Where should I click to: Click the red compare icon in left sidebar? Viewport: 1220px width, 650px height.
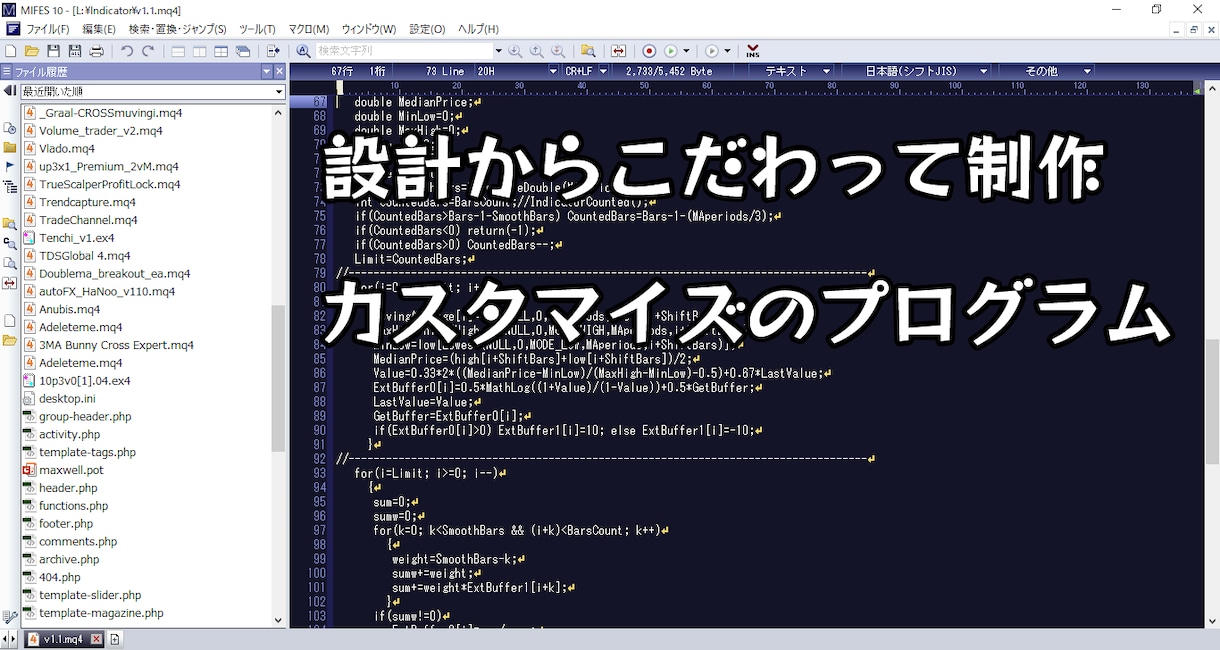pyautogui.click(x=9, y=283)
